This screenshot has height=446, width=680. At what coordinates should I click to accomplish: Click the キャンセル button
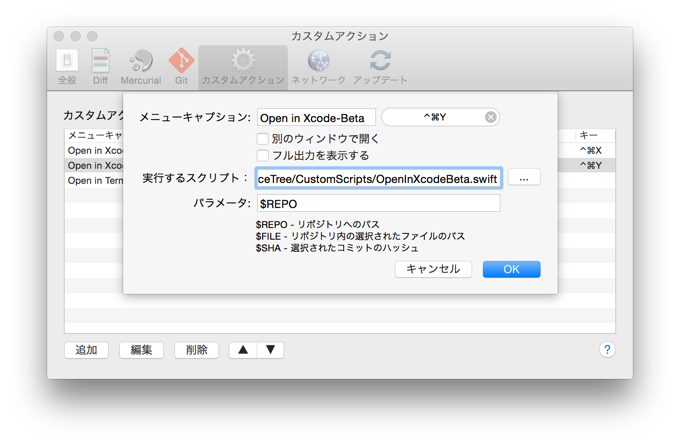coord(433,269)
